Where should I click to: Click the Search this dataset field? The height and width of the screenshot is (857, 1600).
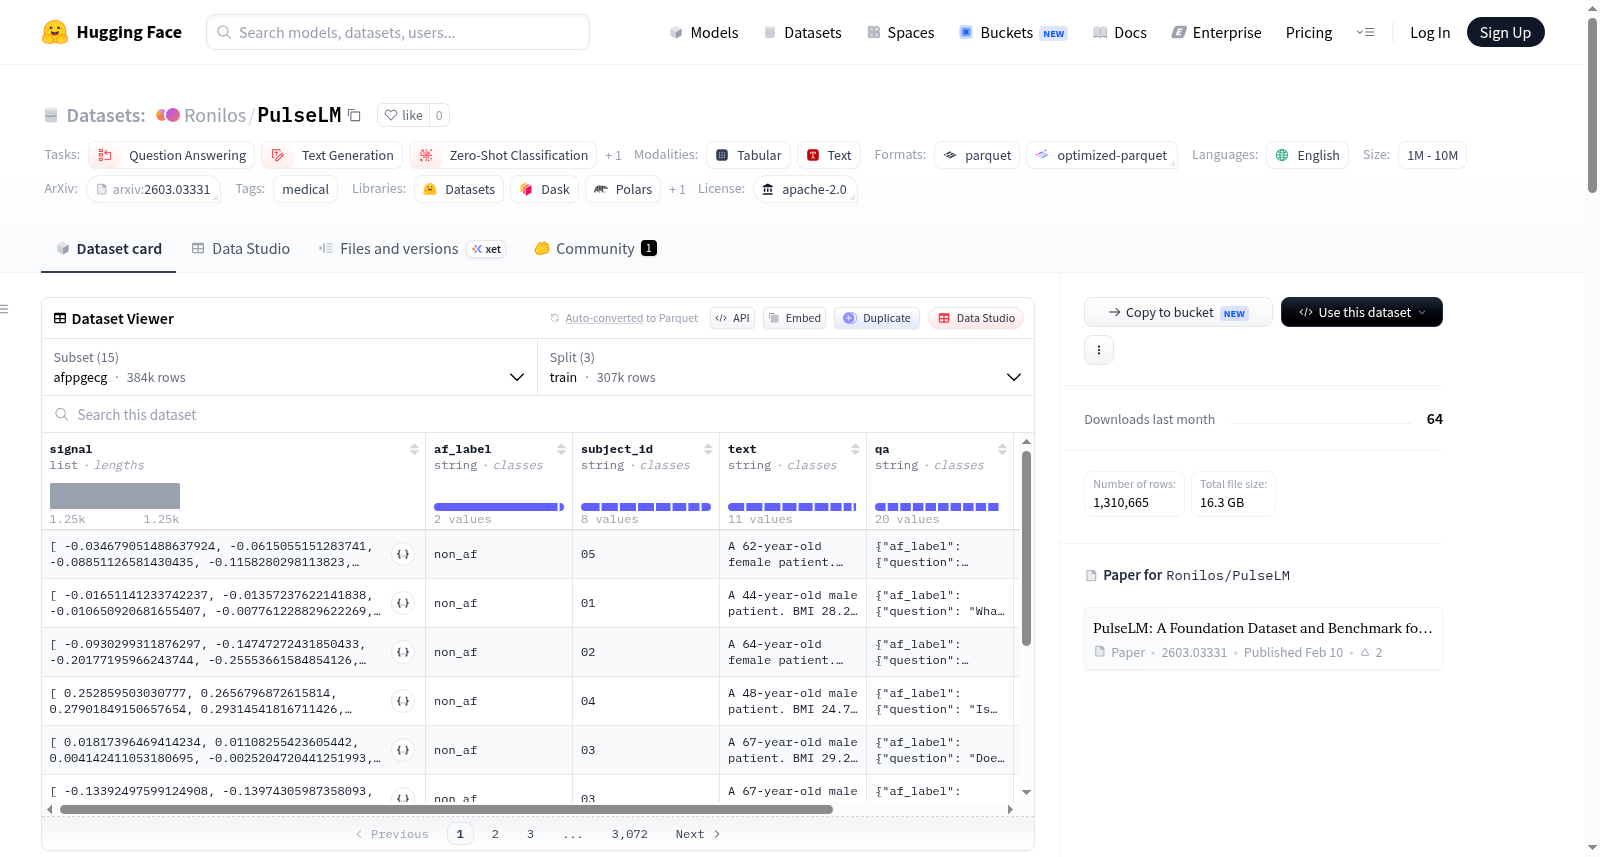coord(538,414)
